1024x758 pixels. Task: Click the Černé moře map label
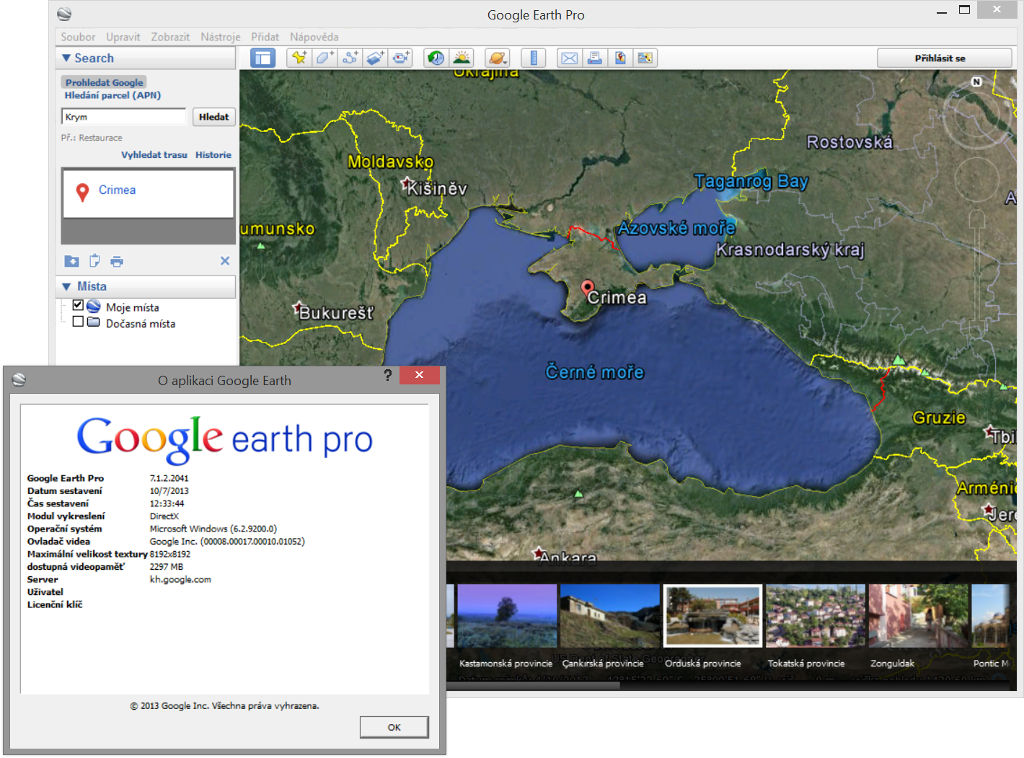pos(594,372)
